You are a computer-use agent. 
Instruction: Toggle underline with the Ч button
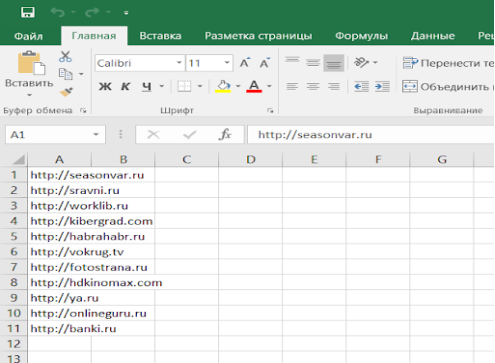click(x=147, y=87)
